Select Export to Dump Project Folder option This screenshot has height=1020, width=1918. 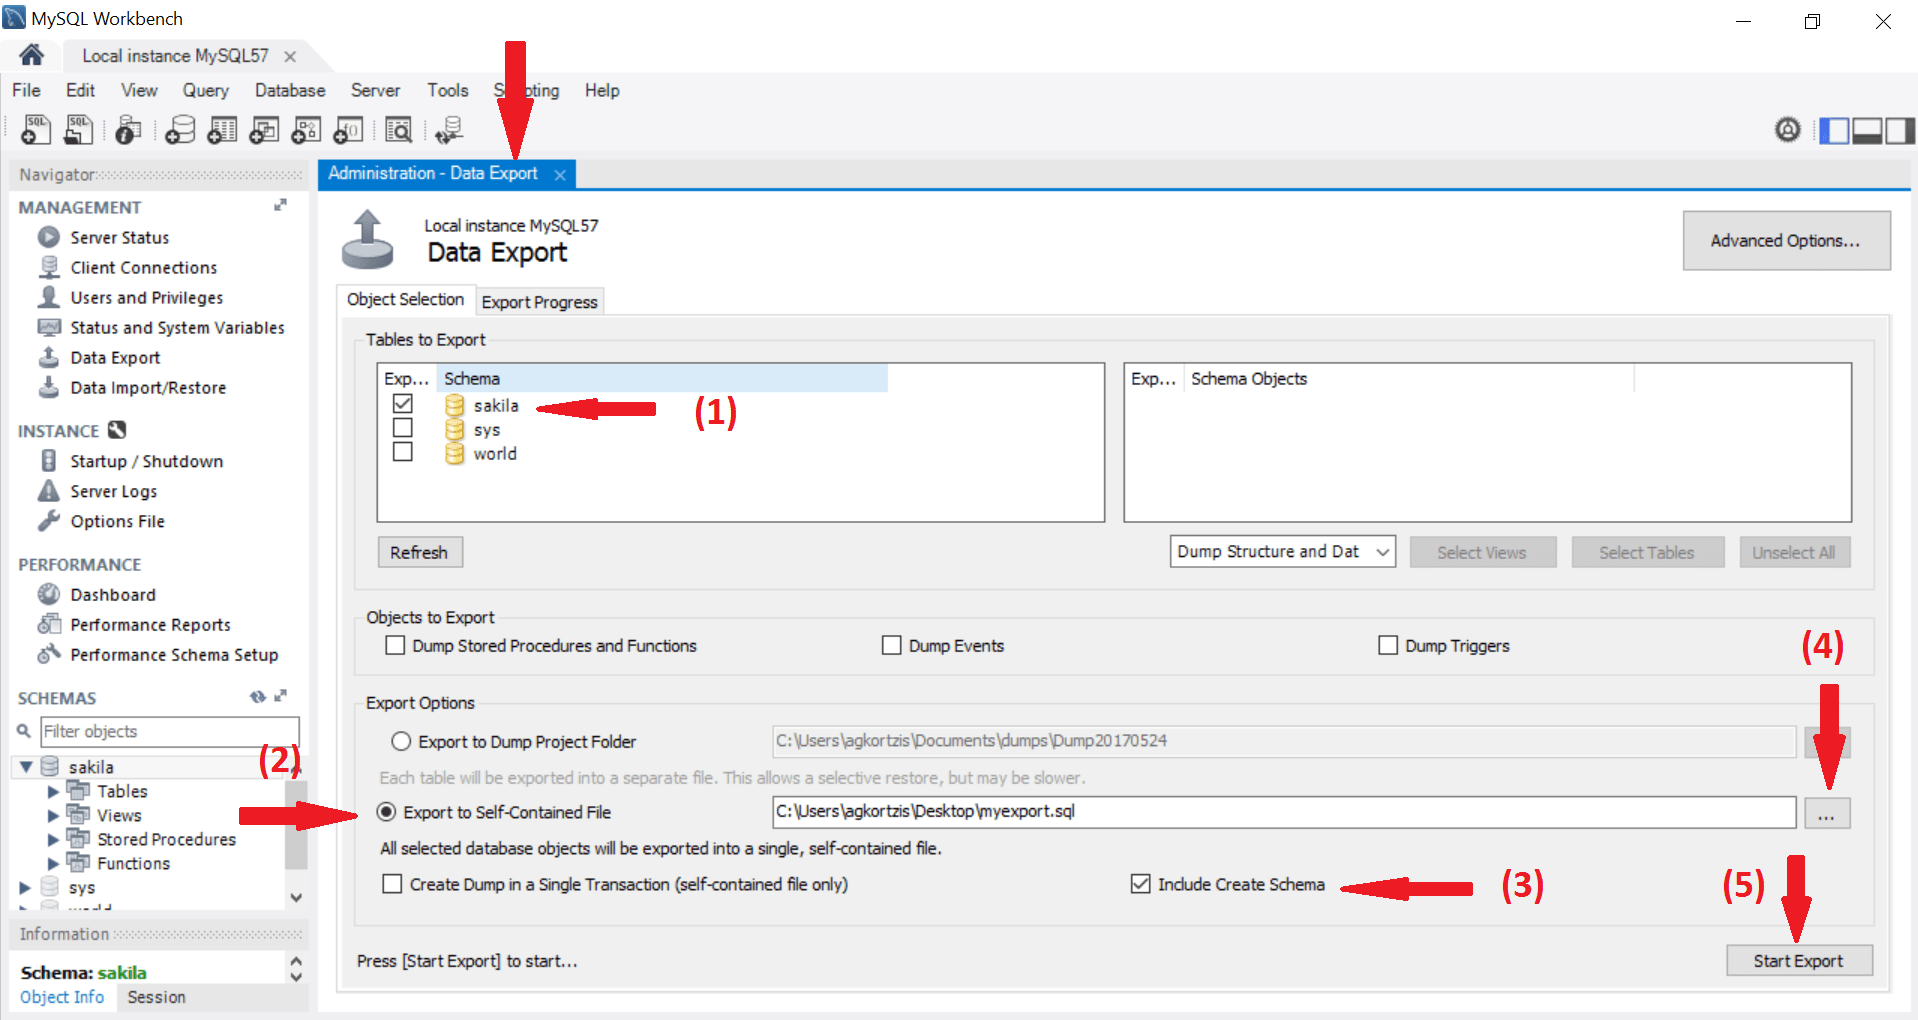tap(401, 742)
